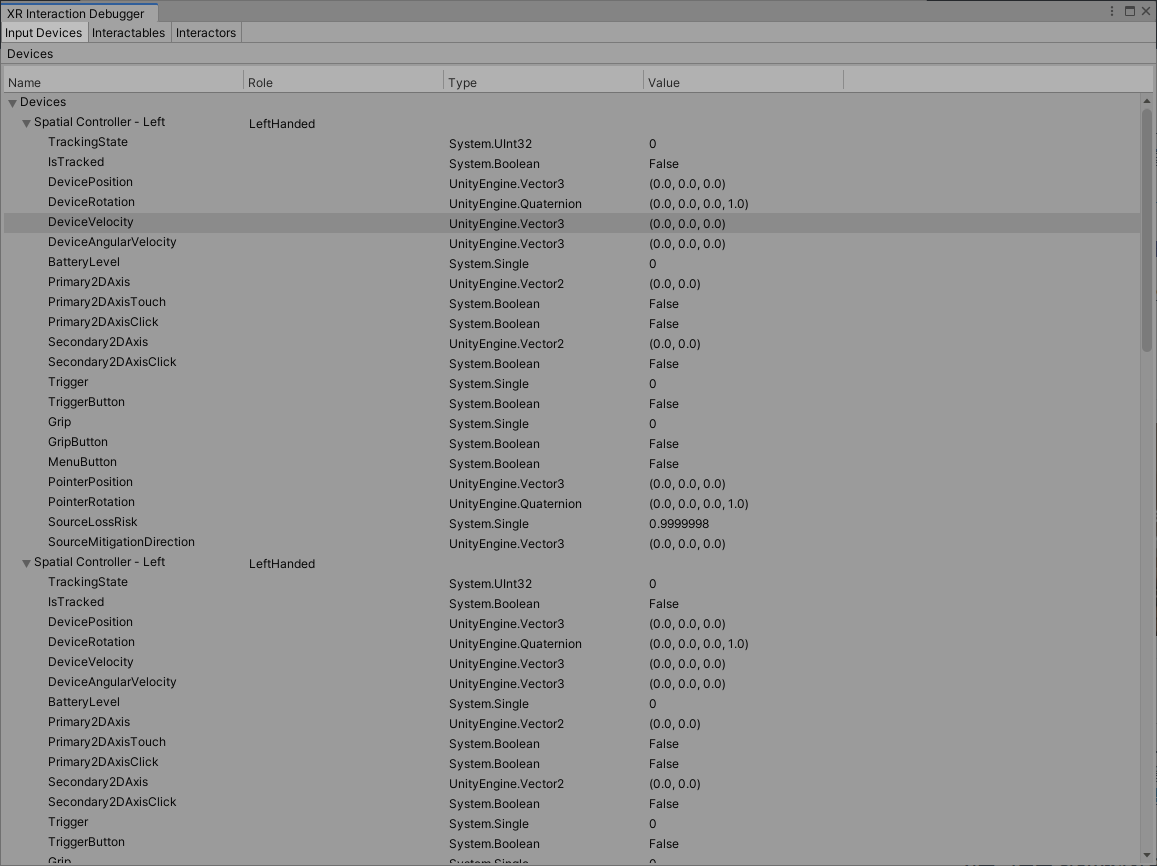The width and height of the screenshot is (1161, 866).
Task: Select BatteryLevel under the first Spatial Controller
Action: [572, 263]
